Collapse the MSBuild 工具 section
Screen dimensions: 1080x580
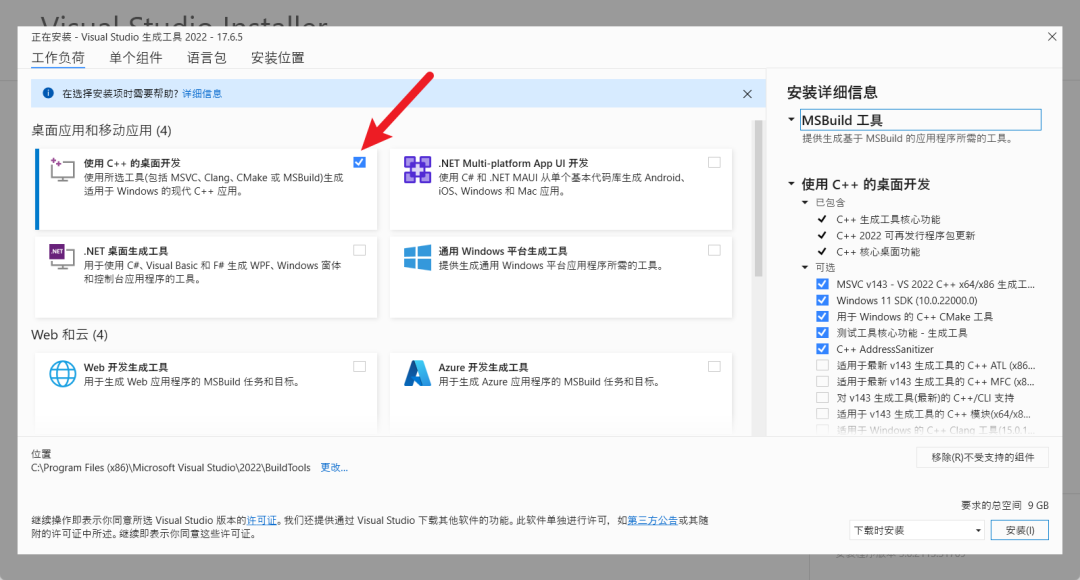click(791, 119)
